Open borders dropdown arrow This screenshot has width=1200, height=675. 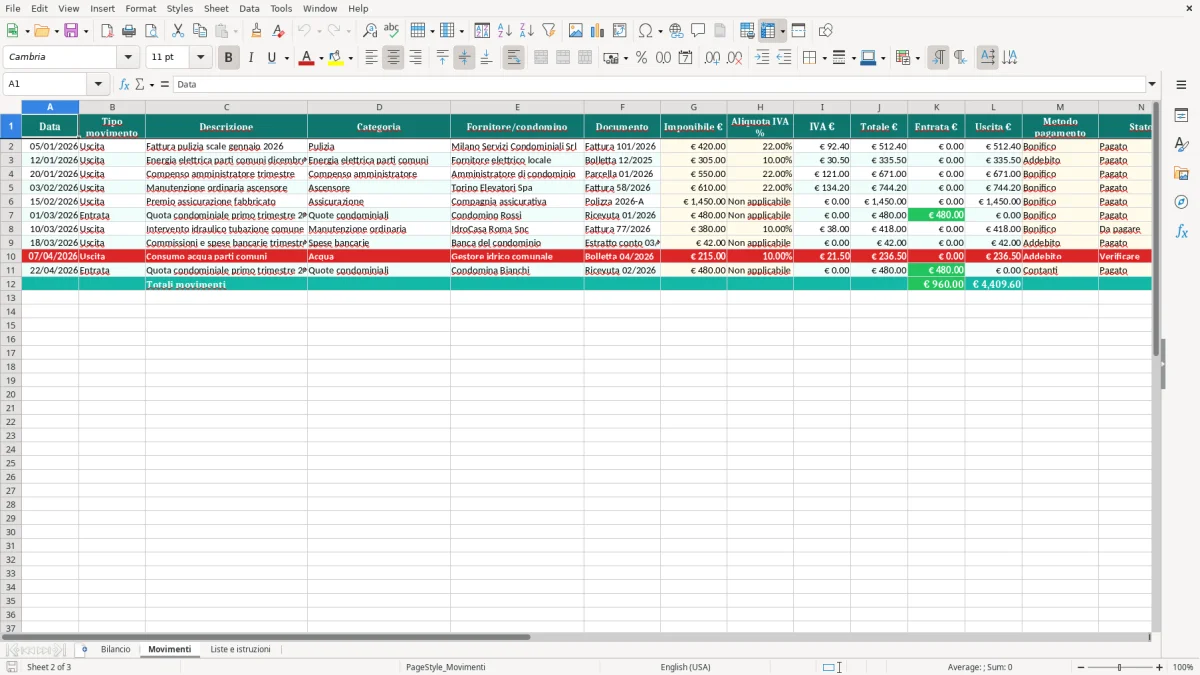[823, 58]
